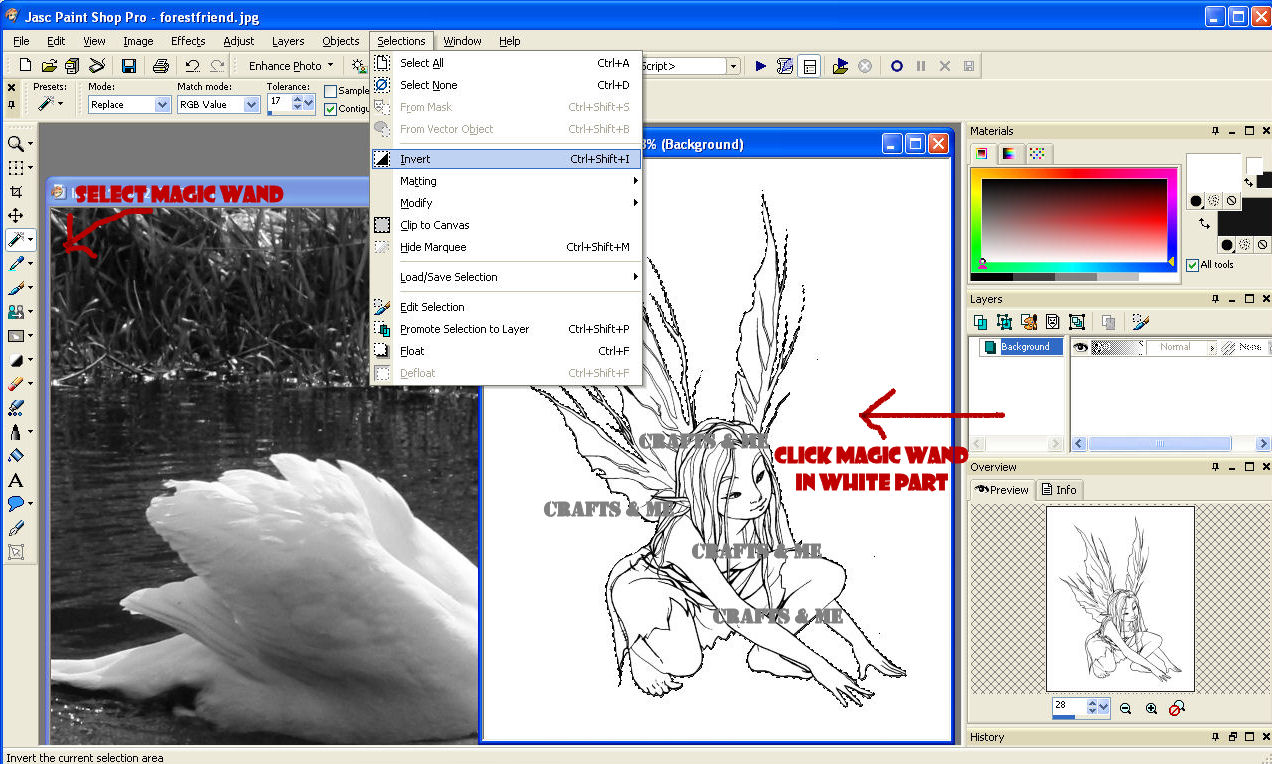
Task: Switch to the Info tab in Overview
Action: [1059, 489]
